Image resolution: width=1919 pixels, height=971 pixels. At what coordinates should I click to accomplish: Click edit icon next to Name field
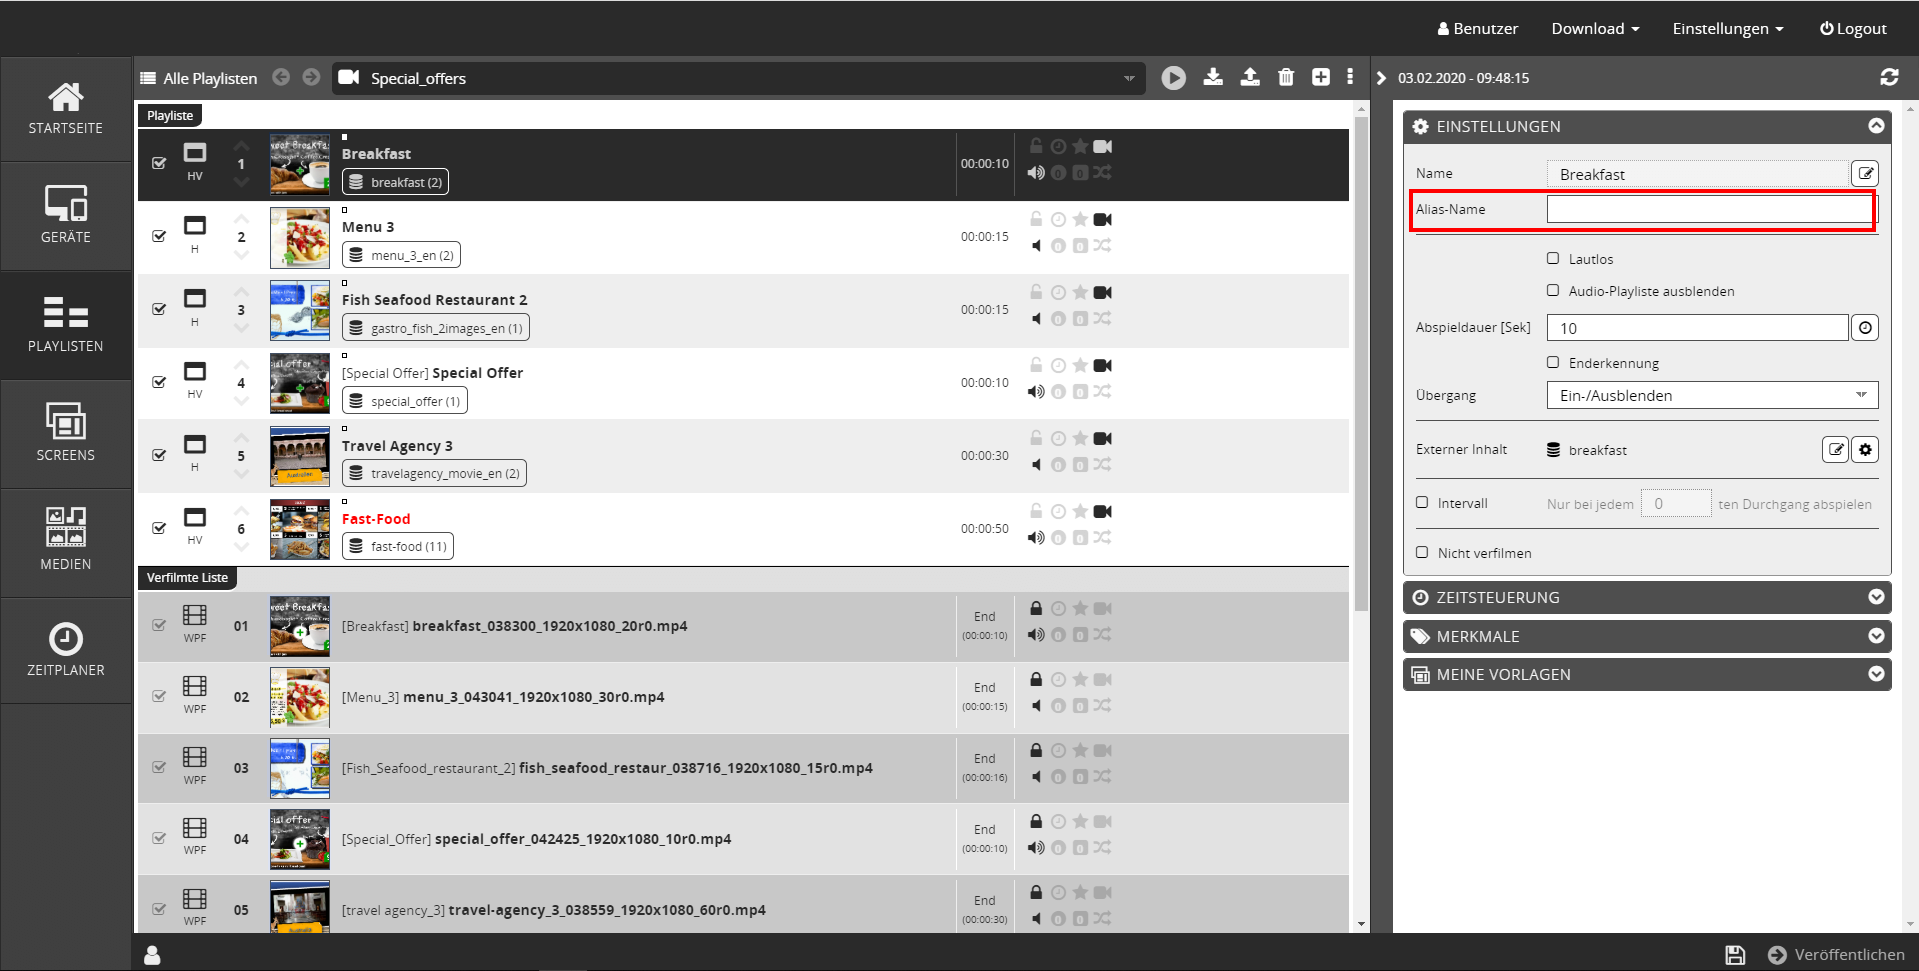pyautogui.click(x=1865, y=174)
